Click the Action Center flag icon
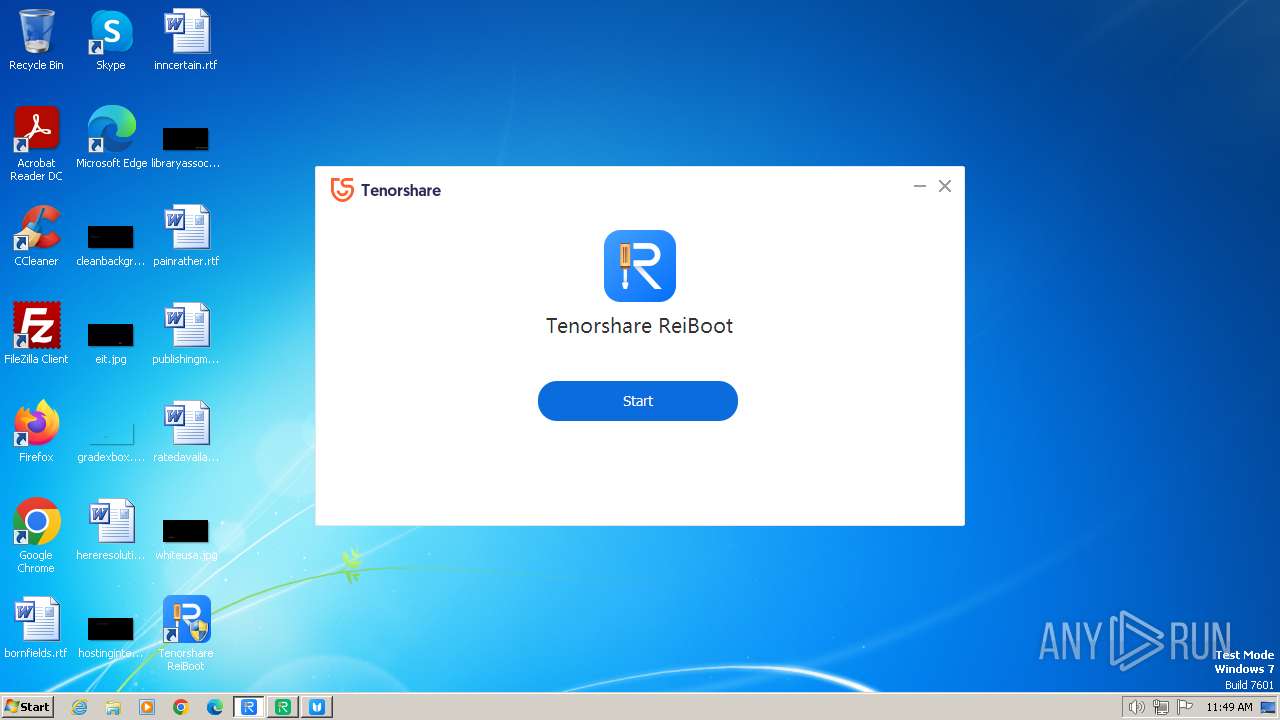The image size is (1280, 720). click(1185, 707)
